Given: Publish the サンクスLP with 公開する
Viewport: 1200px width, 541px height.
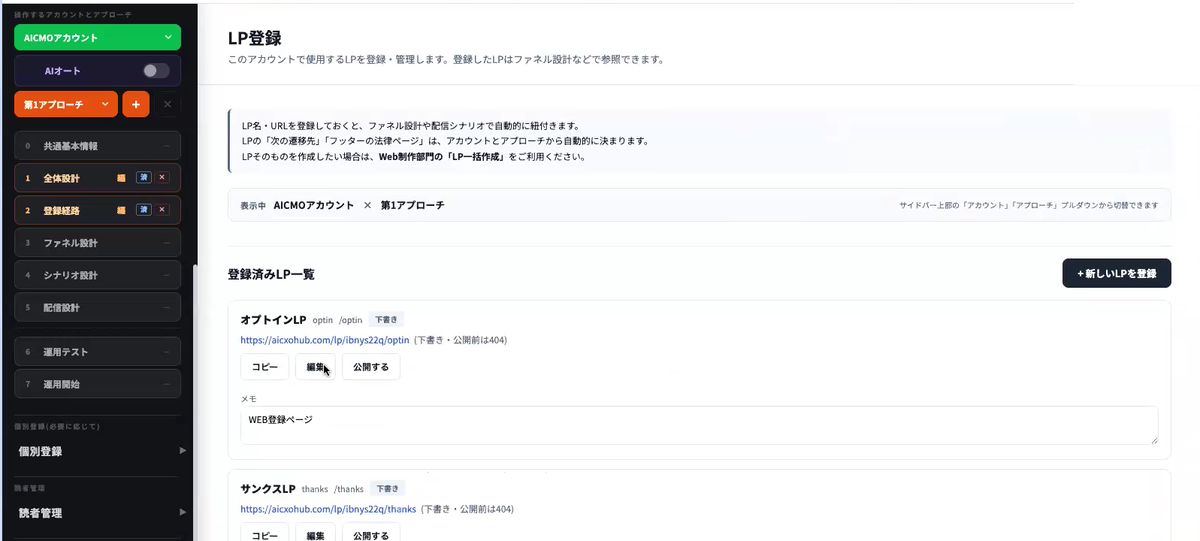Looking at the screenshot, I should (x=371, y=534).
